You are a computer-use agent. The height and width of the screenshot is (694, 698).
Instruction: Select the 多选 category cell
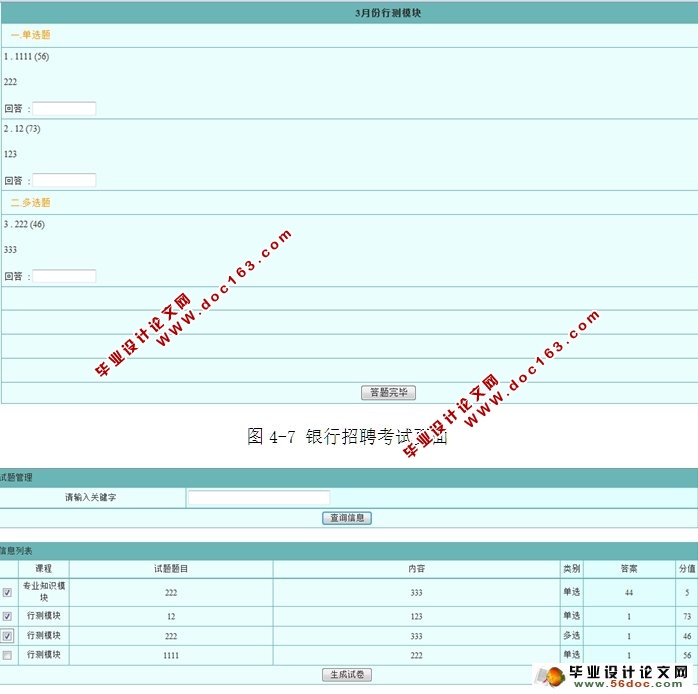(572, 636)
